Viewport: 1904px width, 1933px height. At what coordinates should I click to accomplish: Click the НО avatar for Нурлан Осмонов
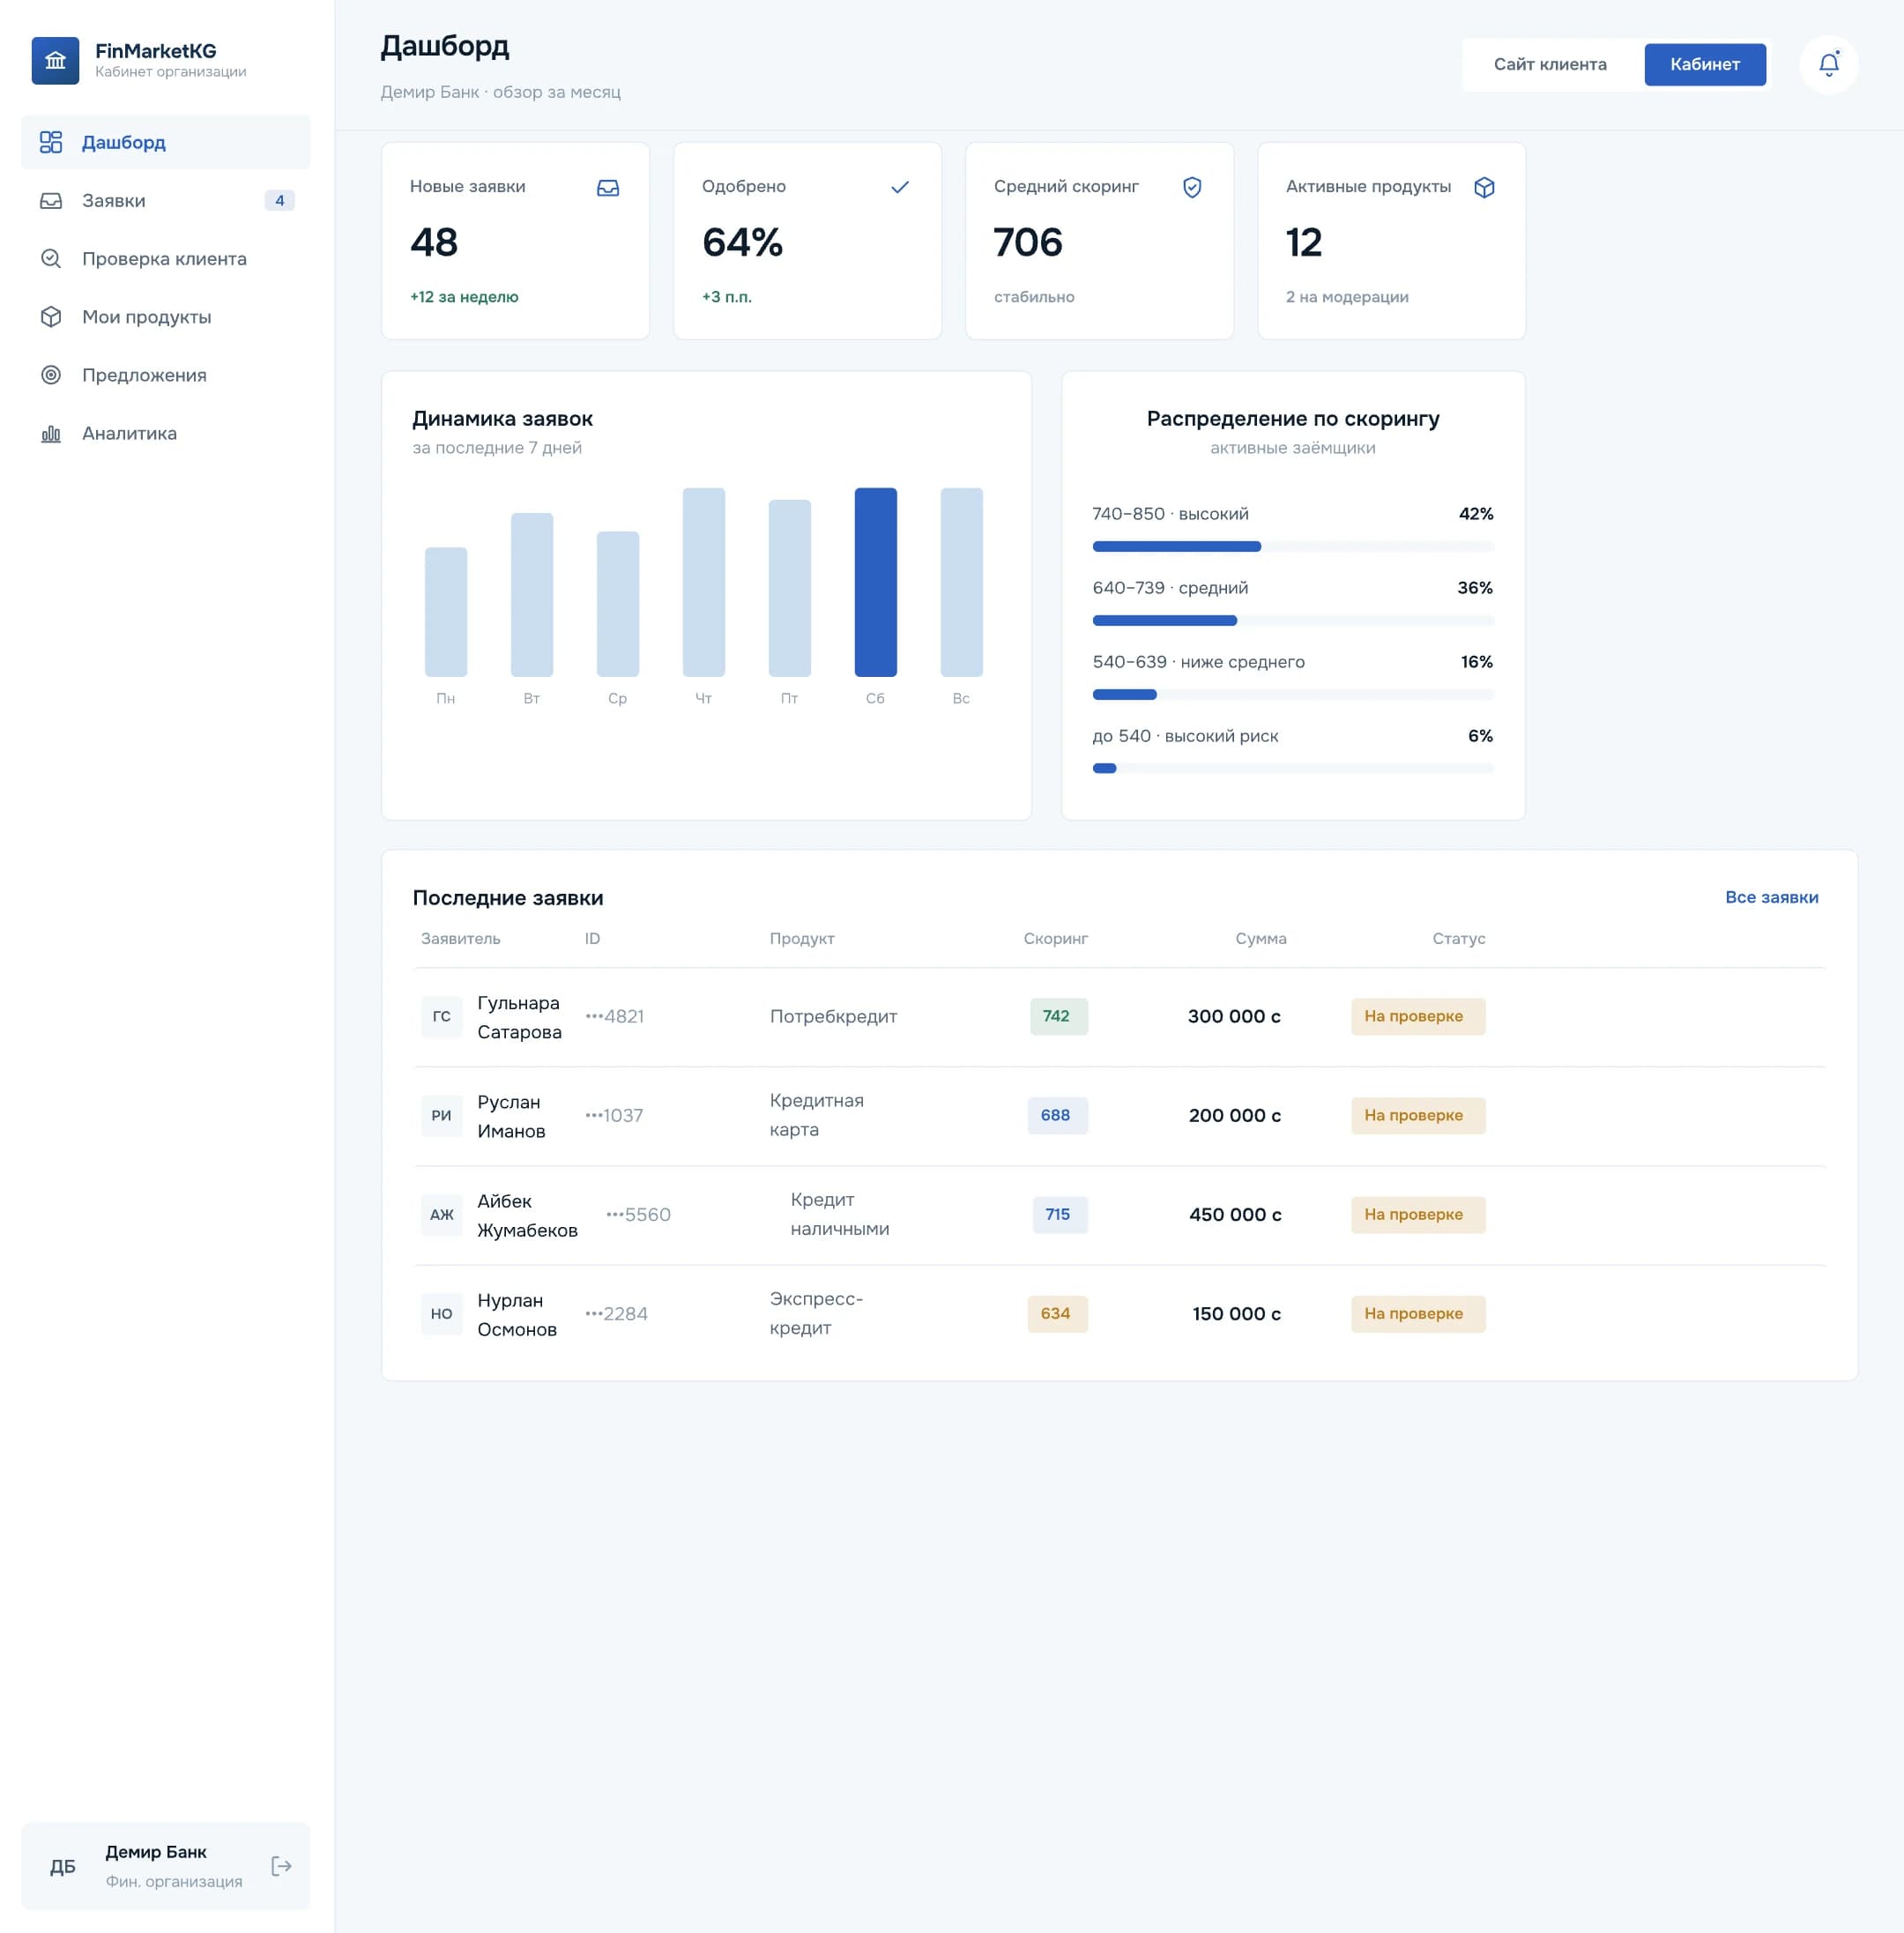441,1313
